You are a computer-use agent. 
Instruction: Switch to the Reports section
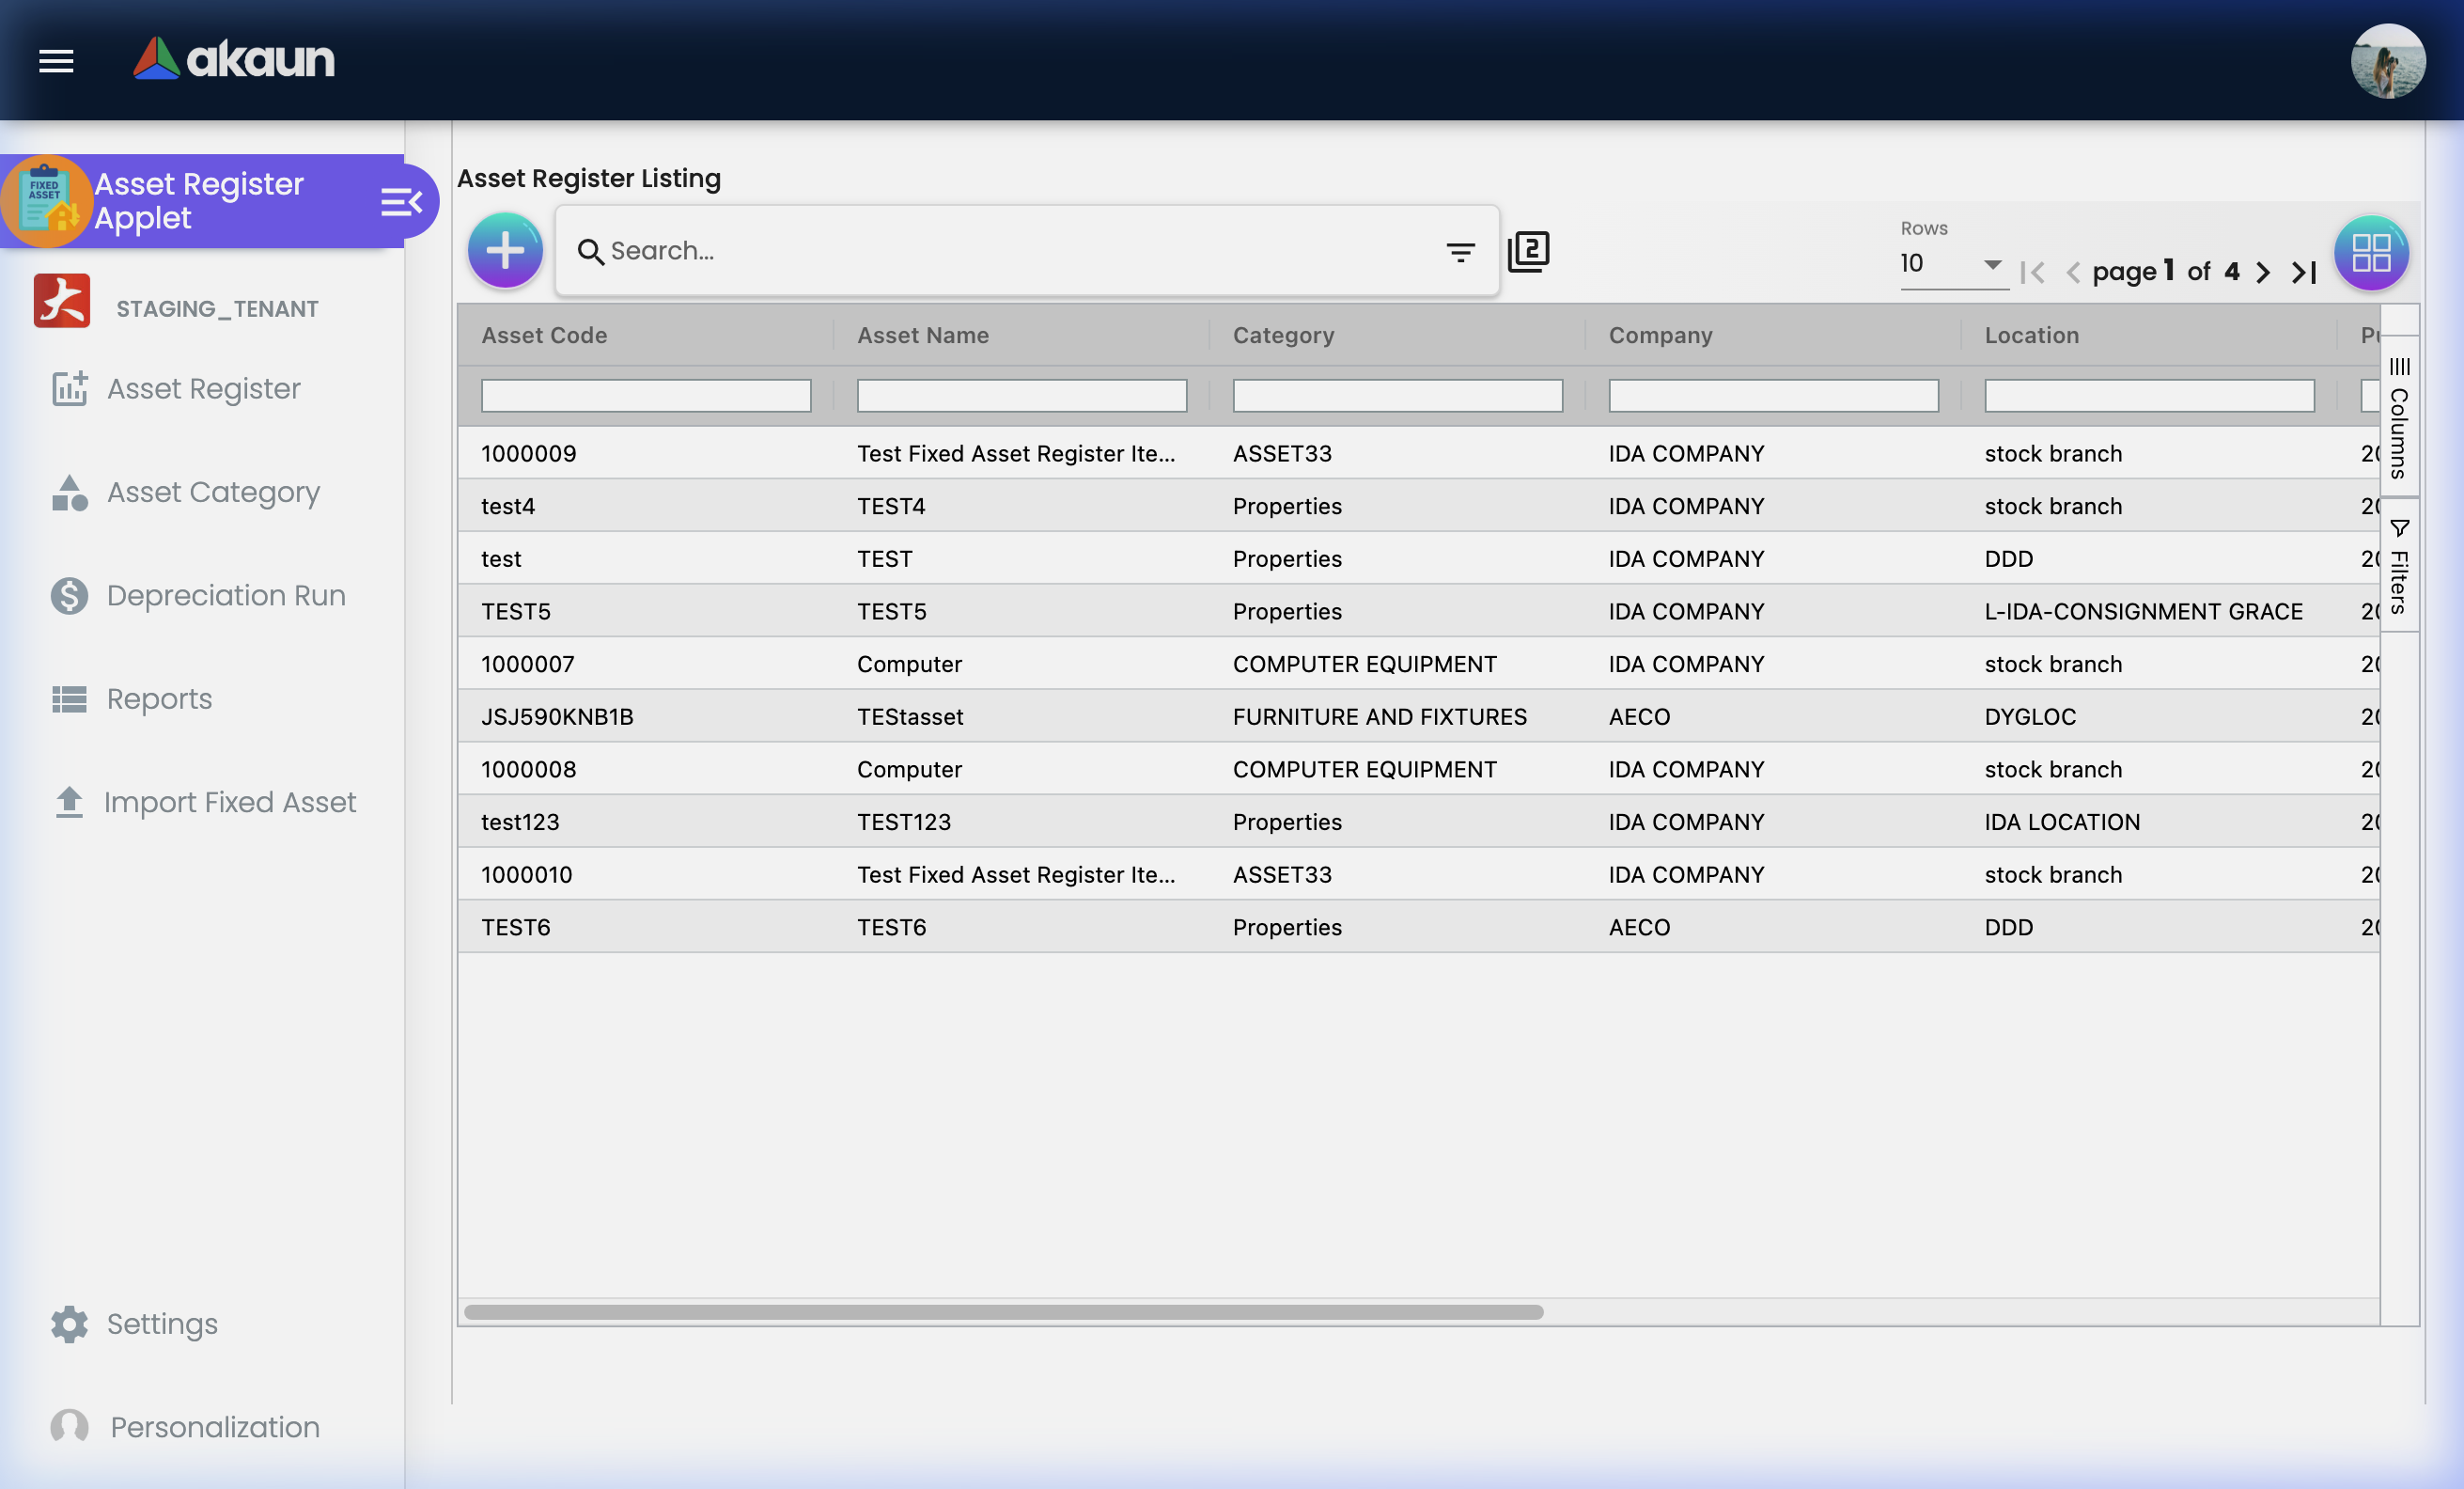(x=158, y=699)
